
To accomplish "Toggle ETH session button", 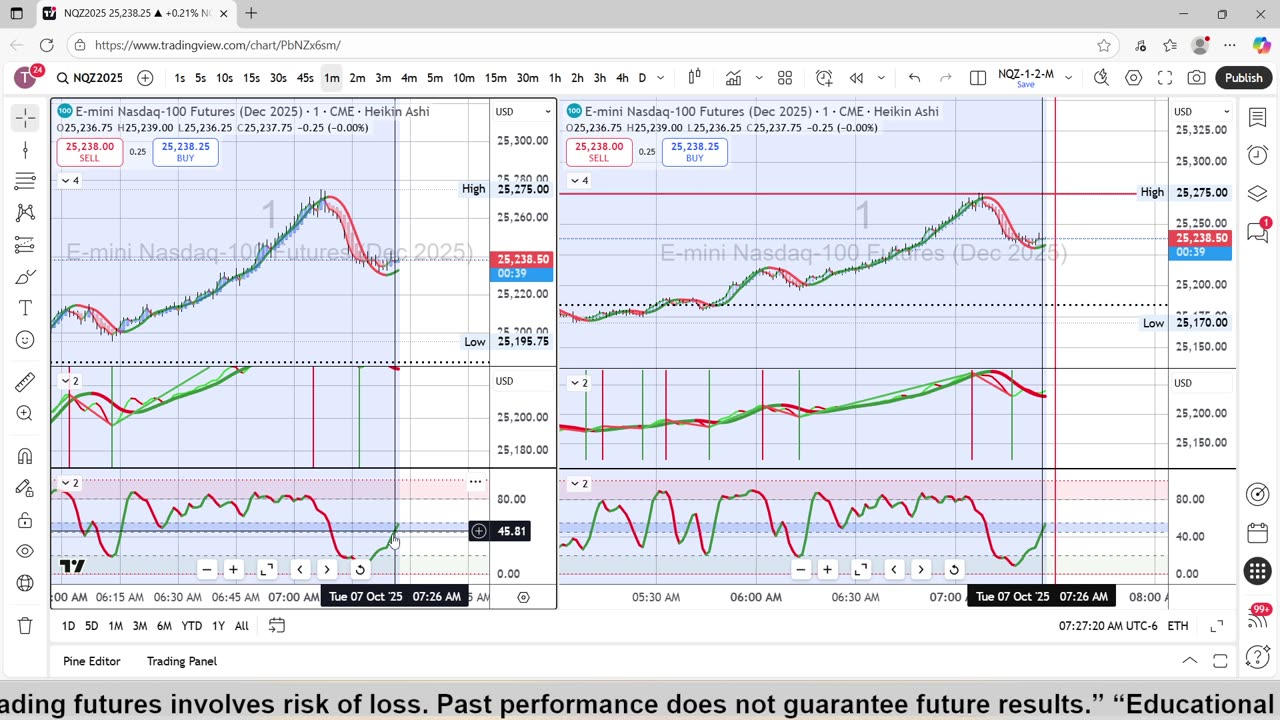I will (1178, 626).
